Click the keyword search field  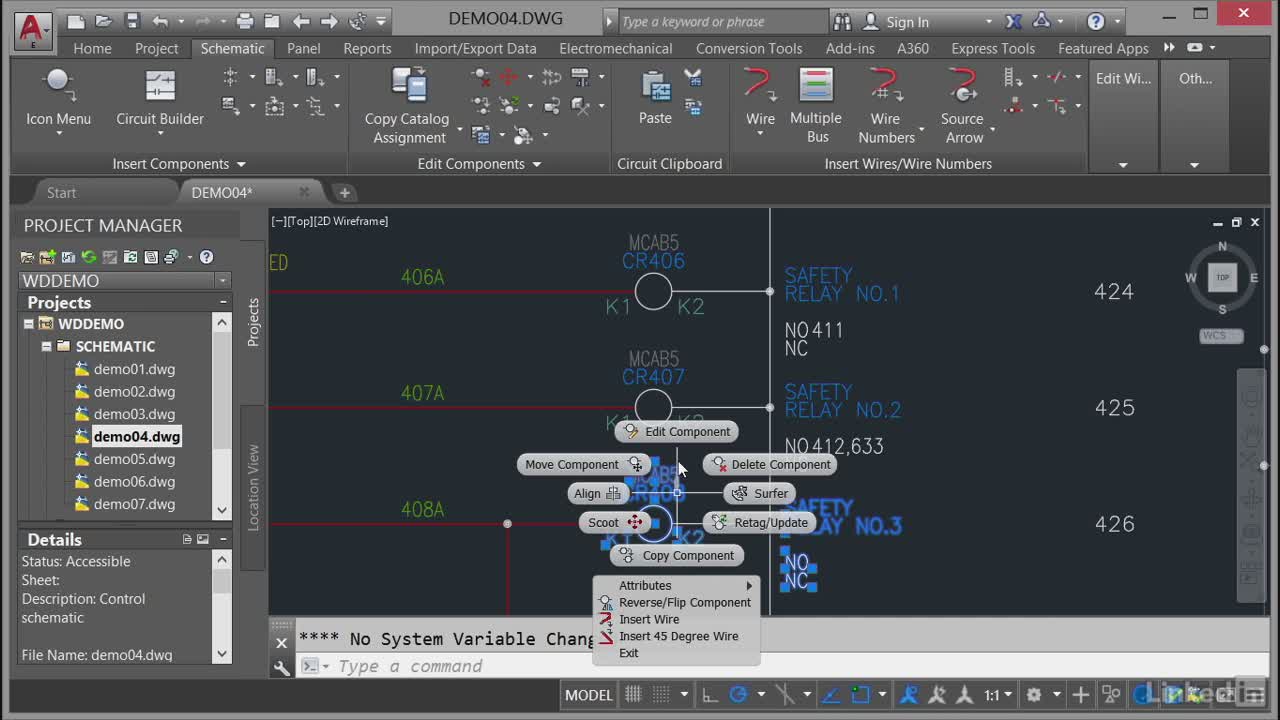coord(723,21)
